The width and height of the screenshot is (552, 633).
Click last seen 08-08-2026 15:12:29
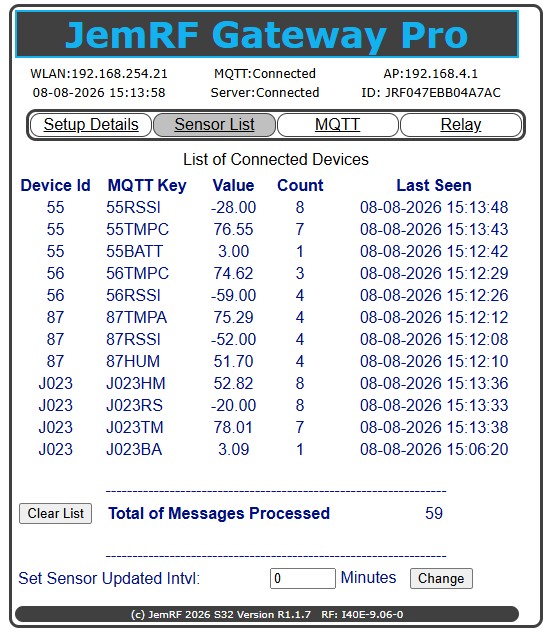[434, 274]
